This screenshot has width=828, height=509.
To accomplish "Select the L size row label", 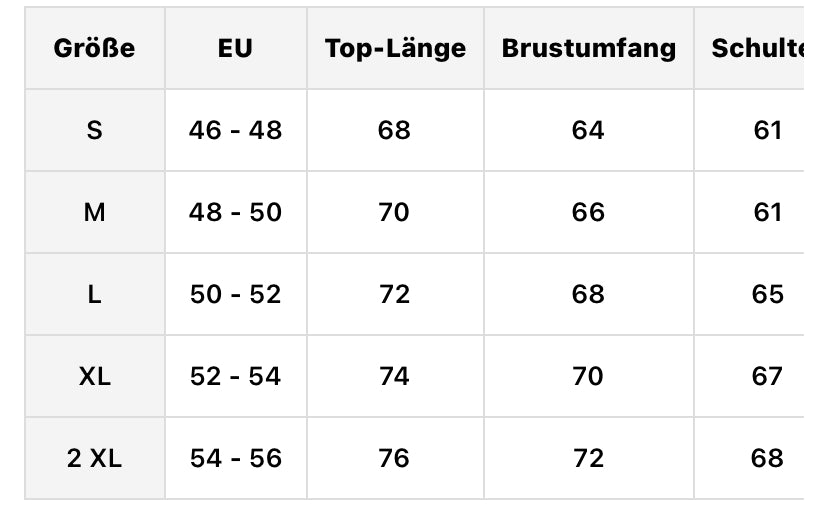I will point(95,294).
